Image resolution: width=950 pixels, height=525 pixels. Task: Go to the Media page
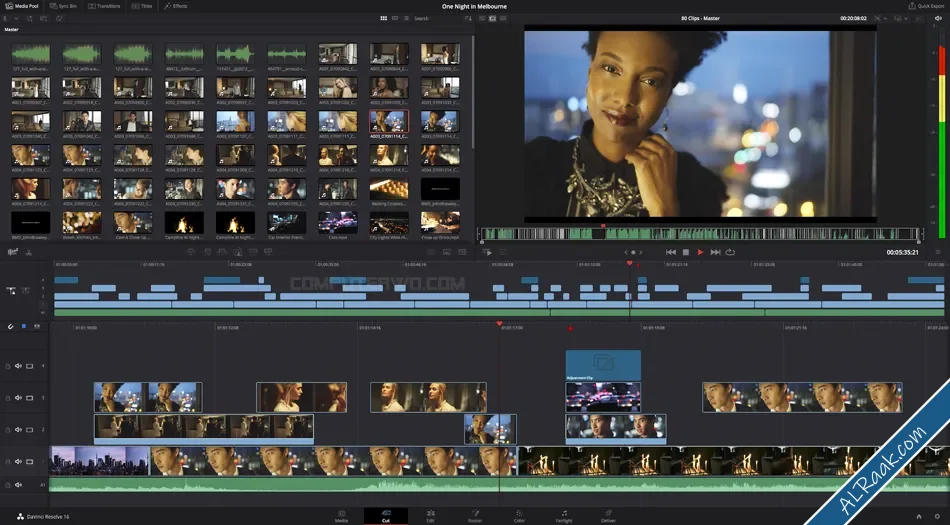(341, 516)
